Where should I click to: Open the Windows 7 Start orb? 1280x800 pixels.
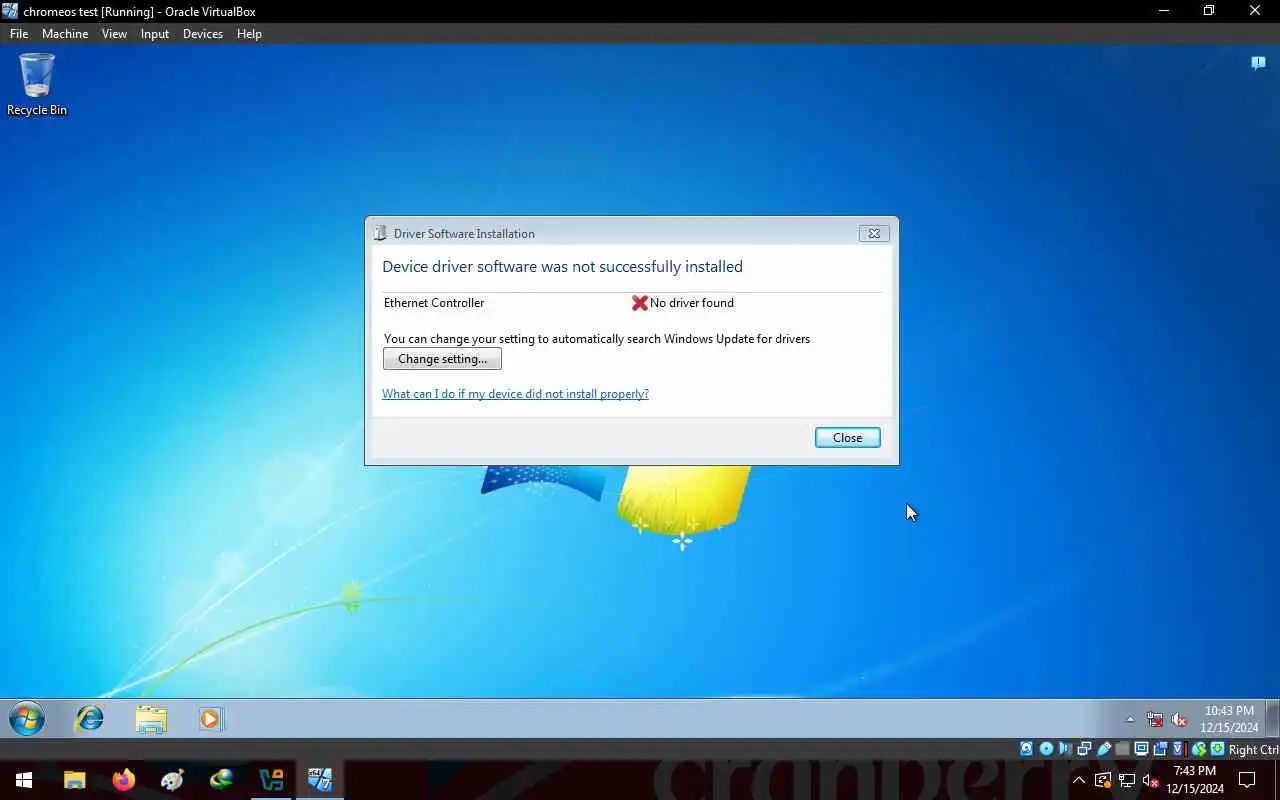point(27,718)
